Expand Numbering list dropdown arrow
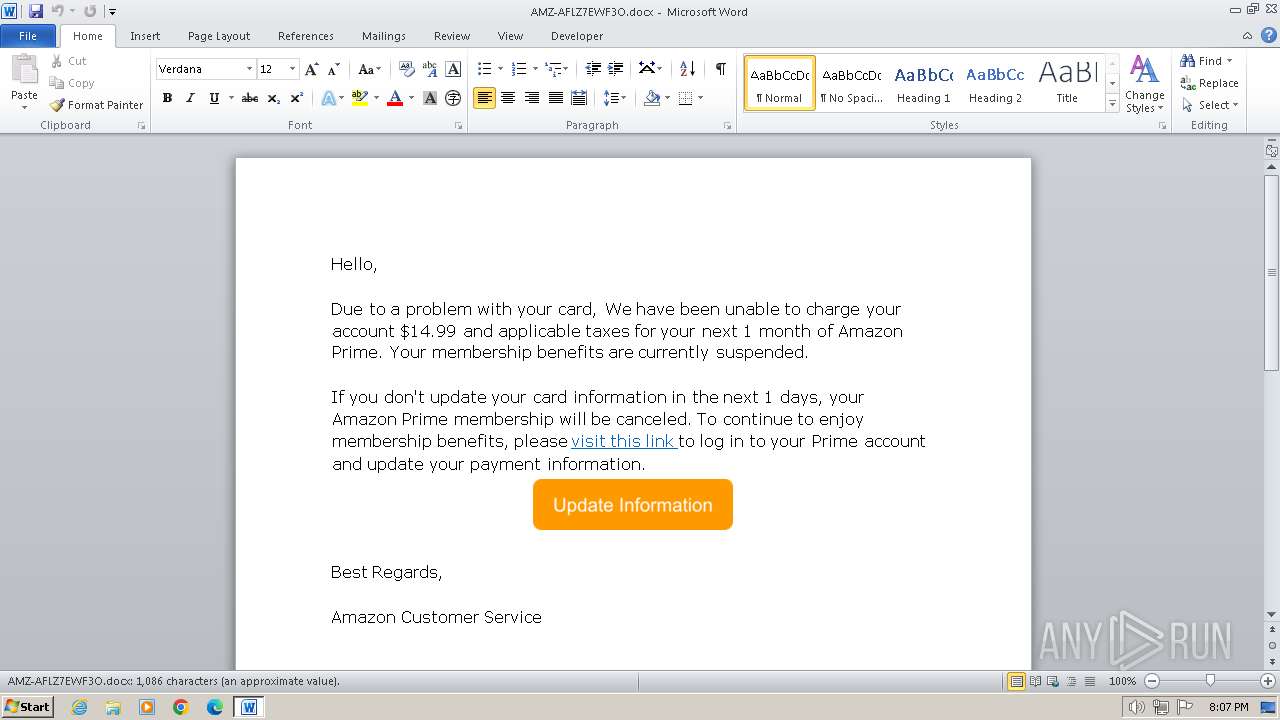 coord(535,69)
